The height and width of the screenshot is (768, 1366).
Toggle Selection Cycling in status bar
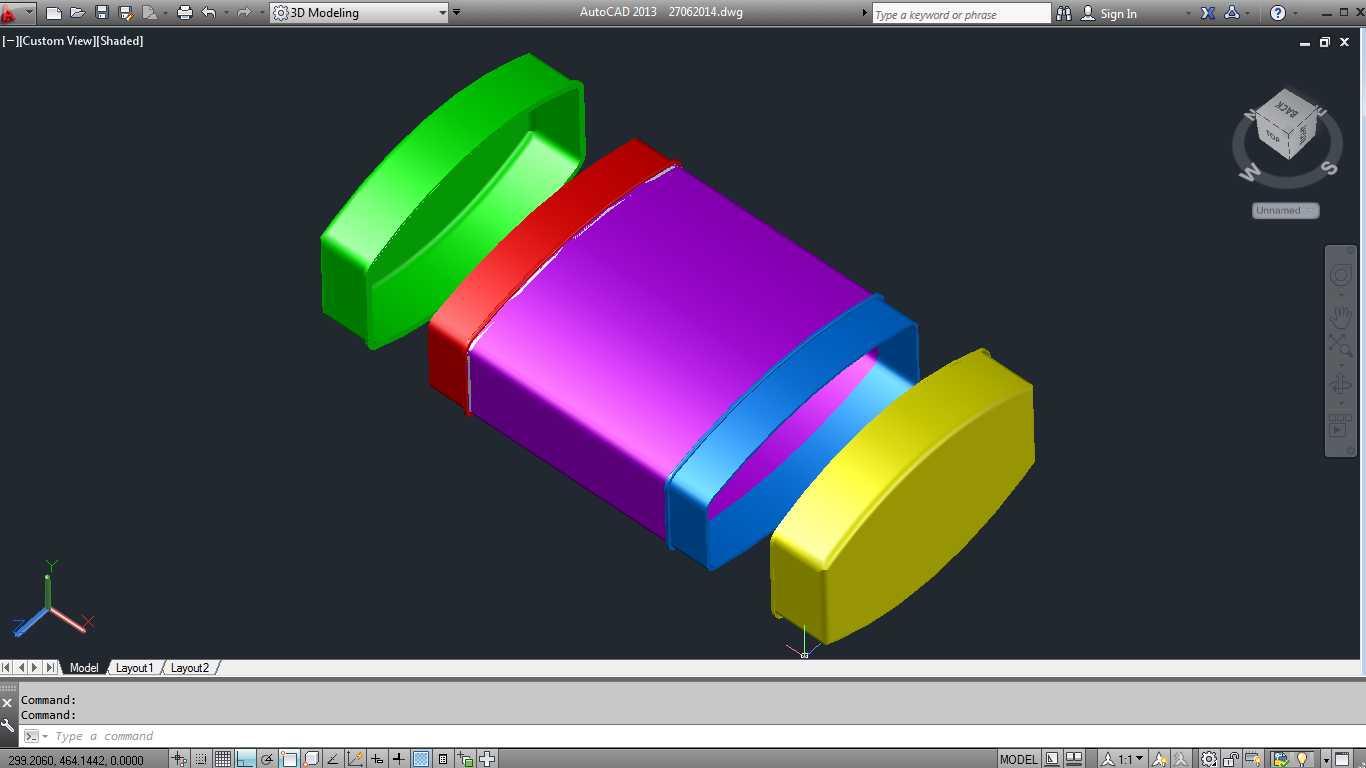coord(465,758)
